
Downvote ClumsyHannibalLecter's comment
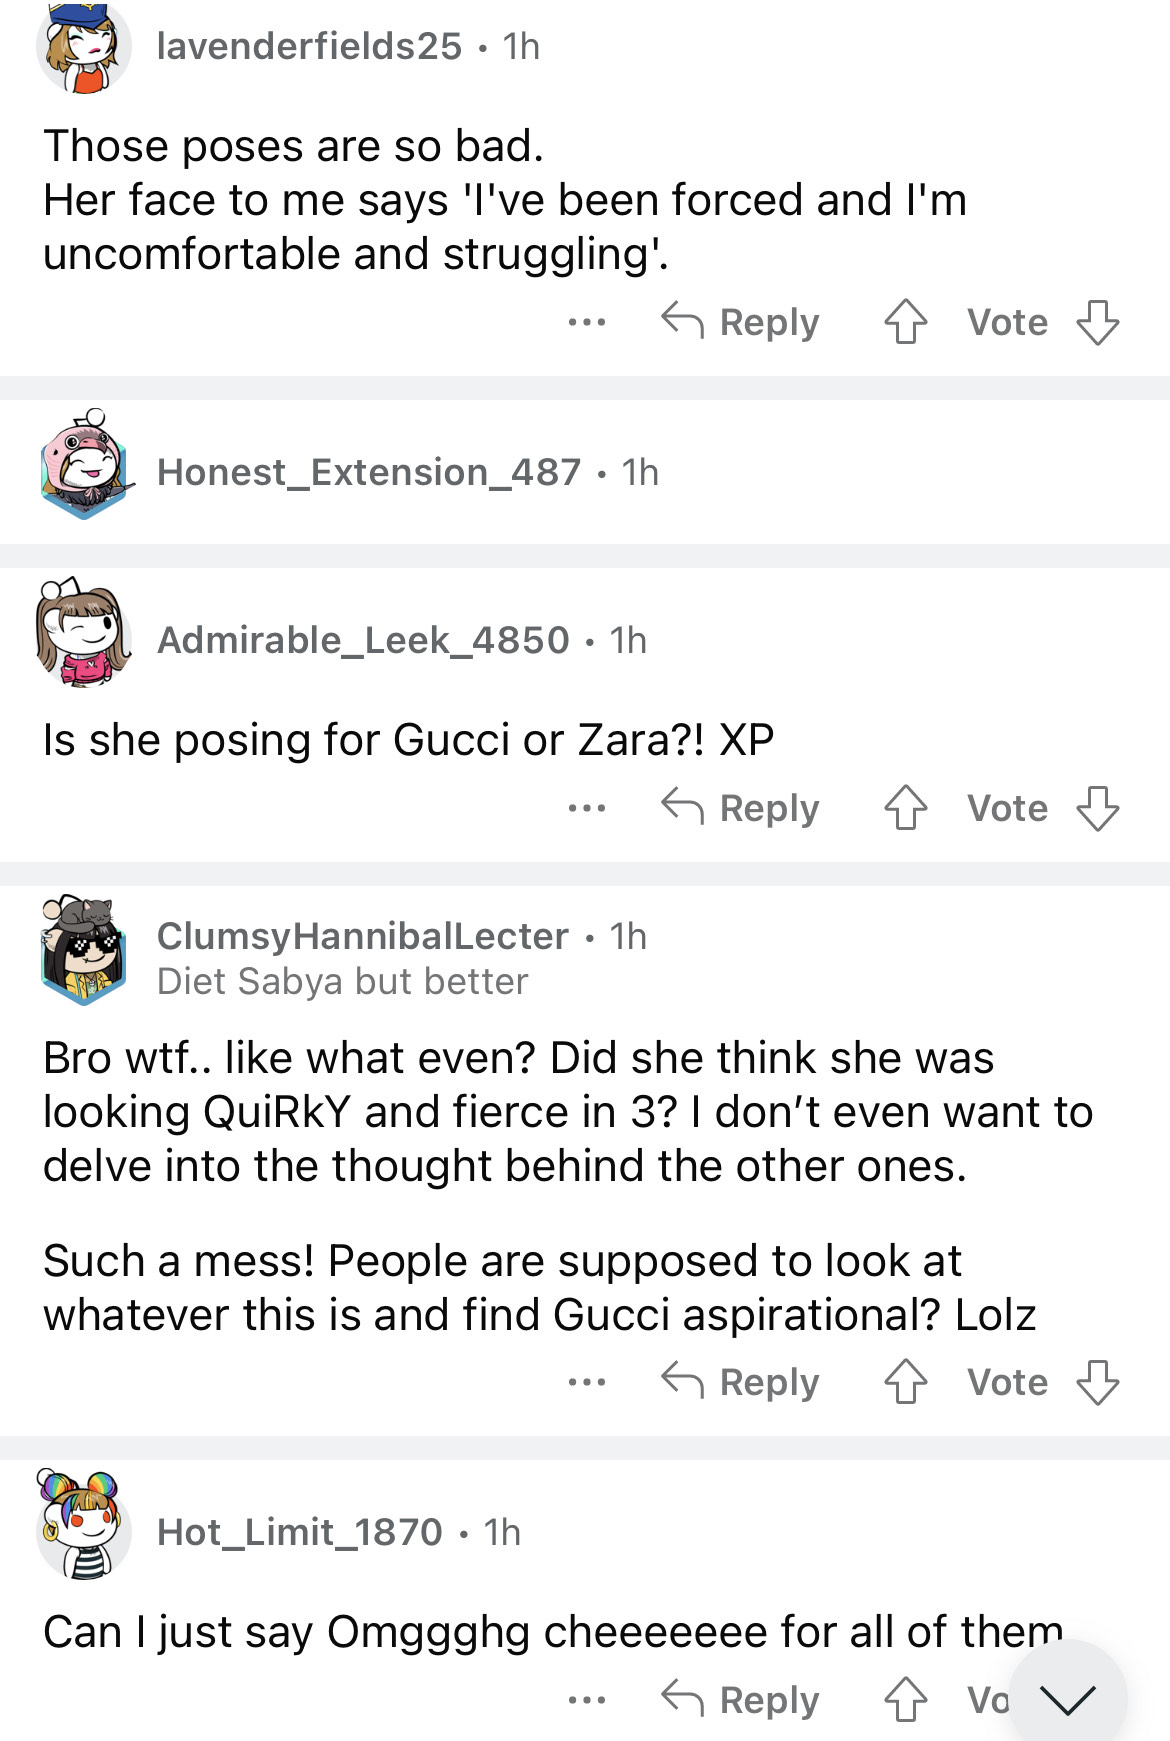click(x=1097, y=1382)
